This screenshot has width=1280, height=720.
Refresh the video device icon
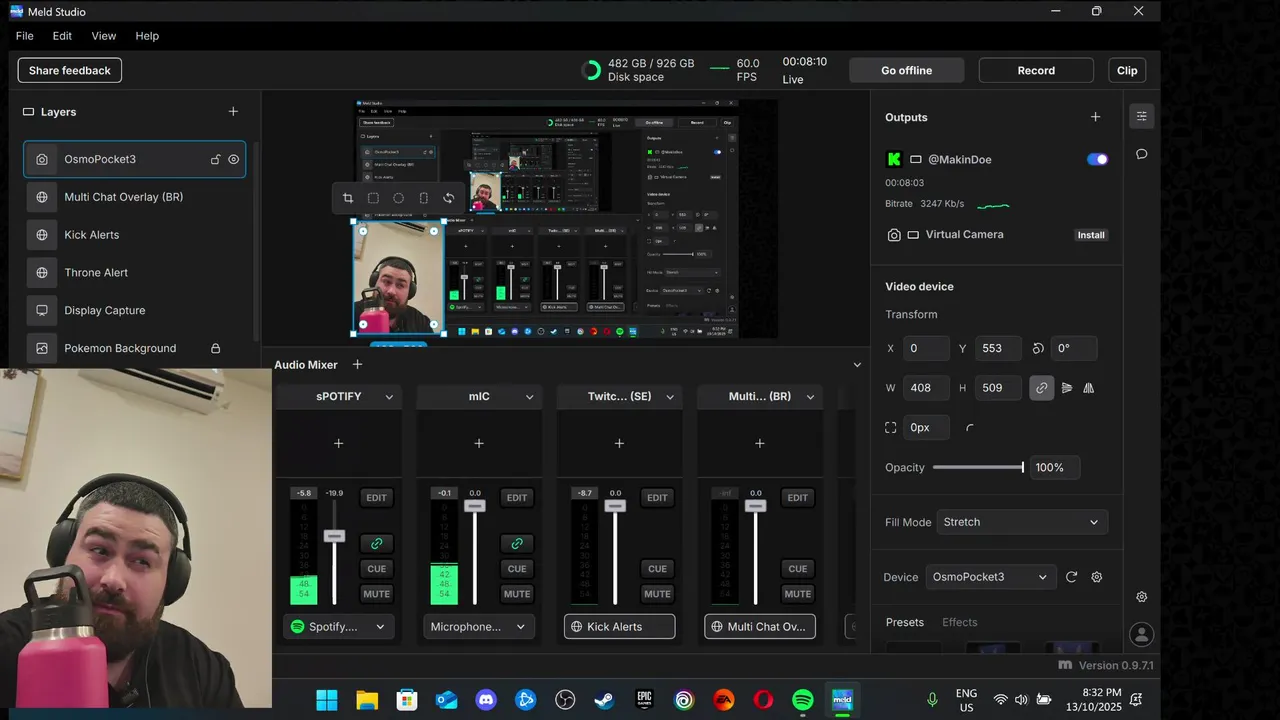[1071, 577]
